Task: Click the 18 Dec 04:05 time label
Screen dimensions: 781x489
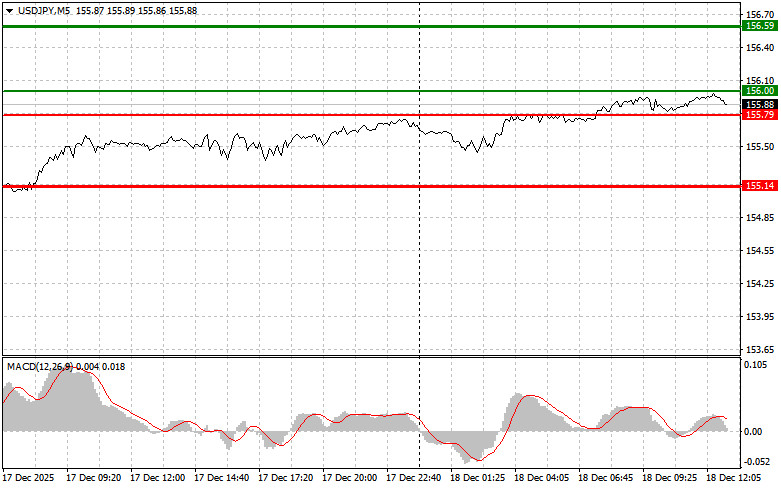Action: pos(542,478)
